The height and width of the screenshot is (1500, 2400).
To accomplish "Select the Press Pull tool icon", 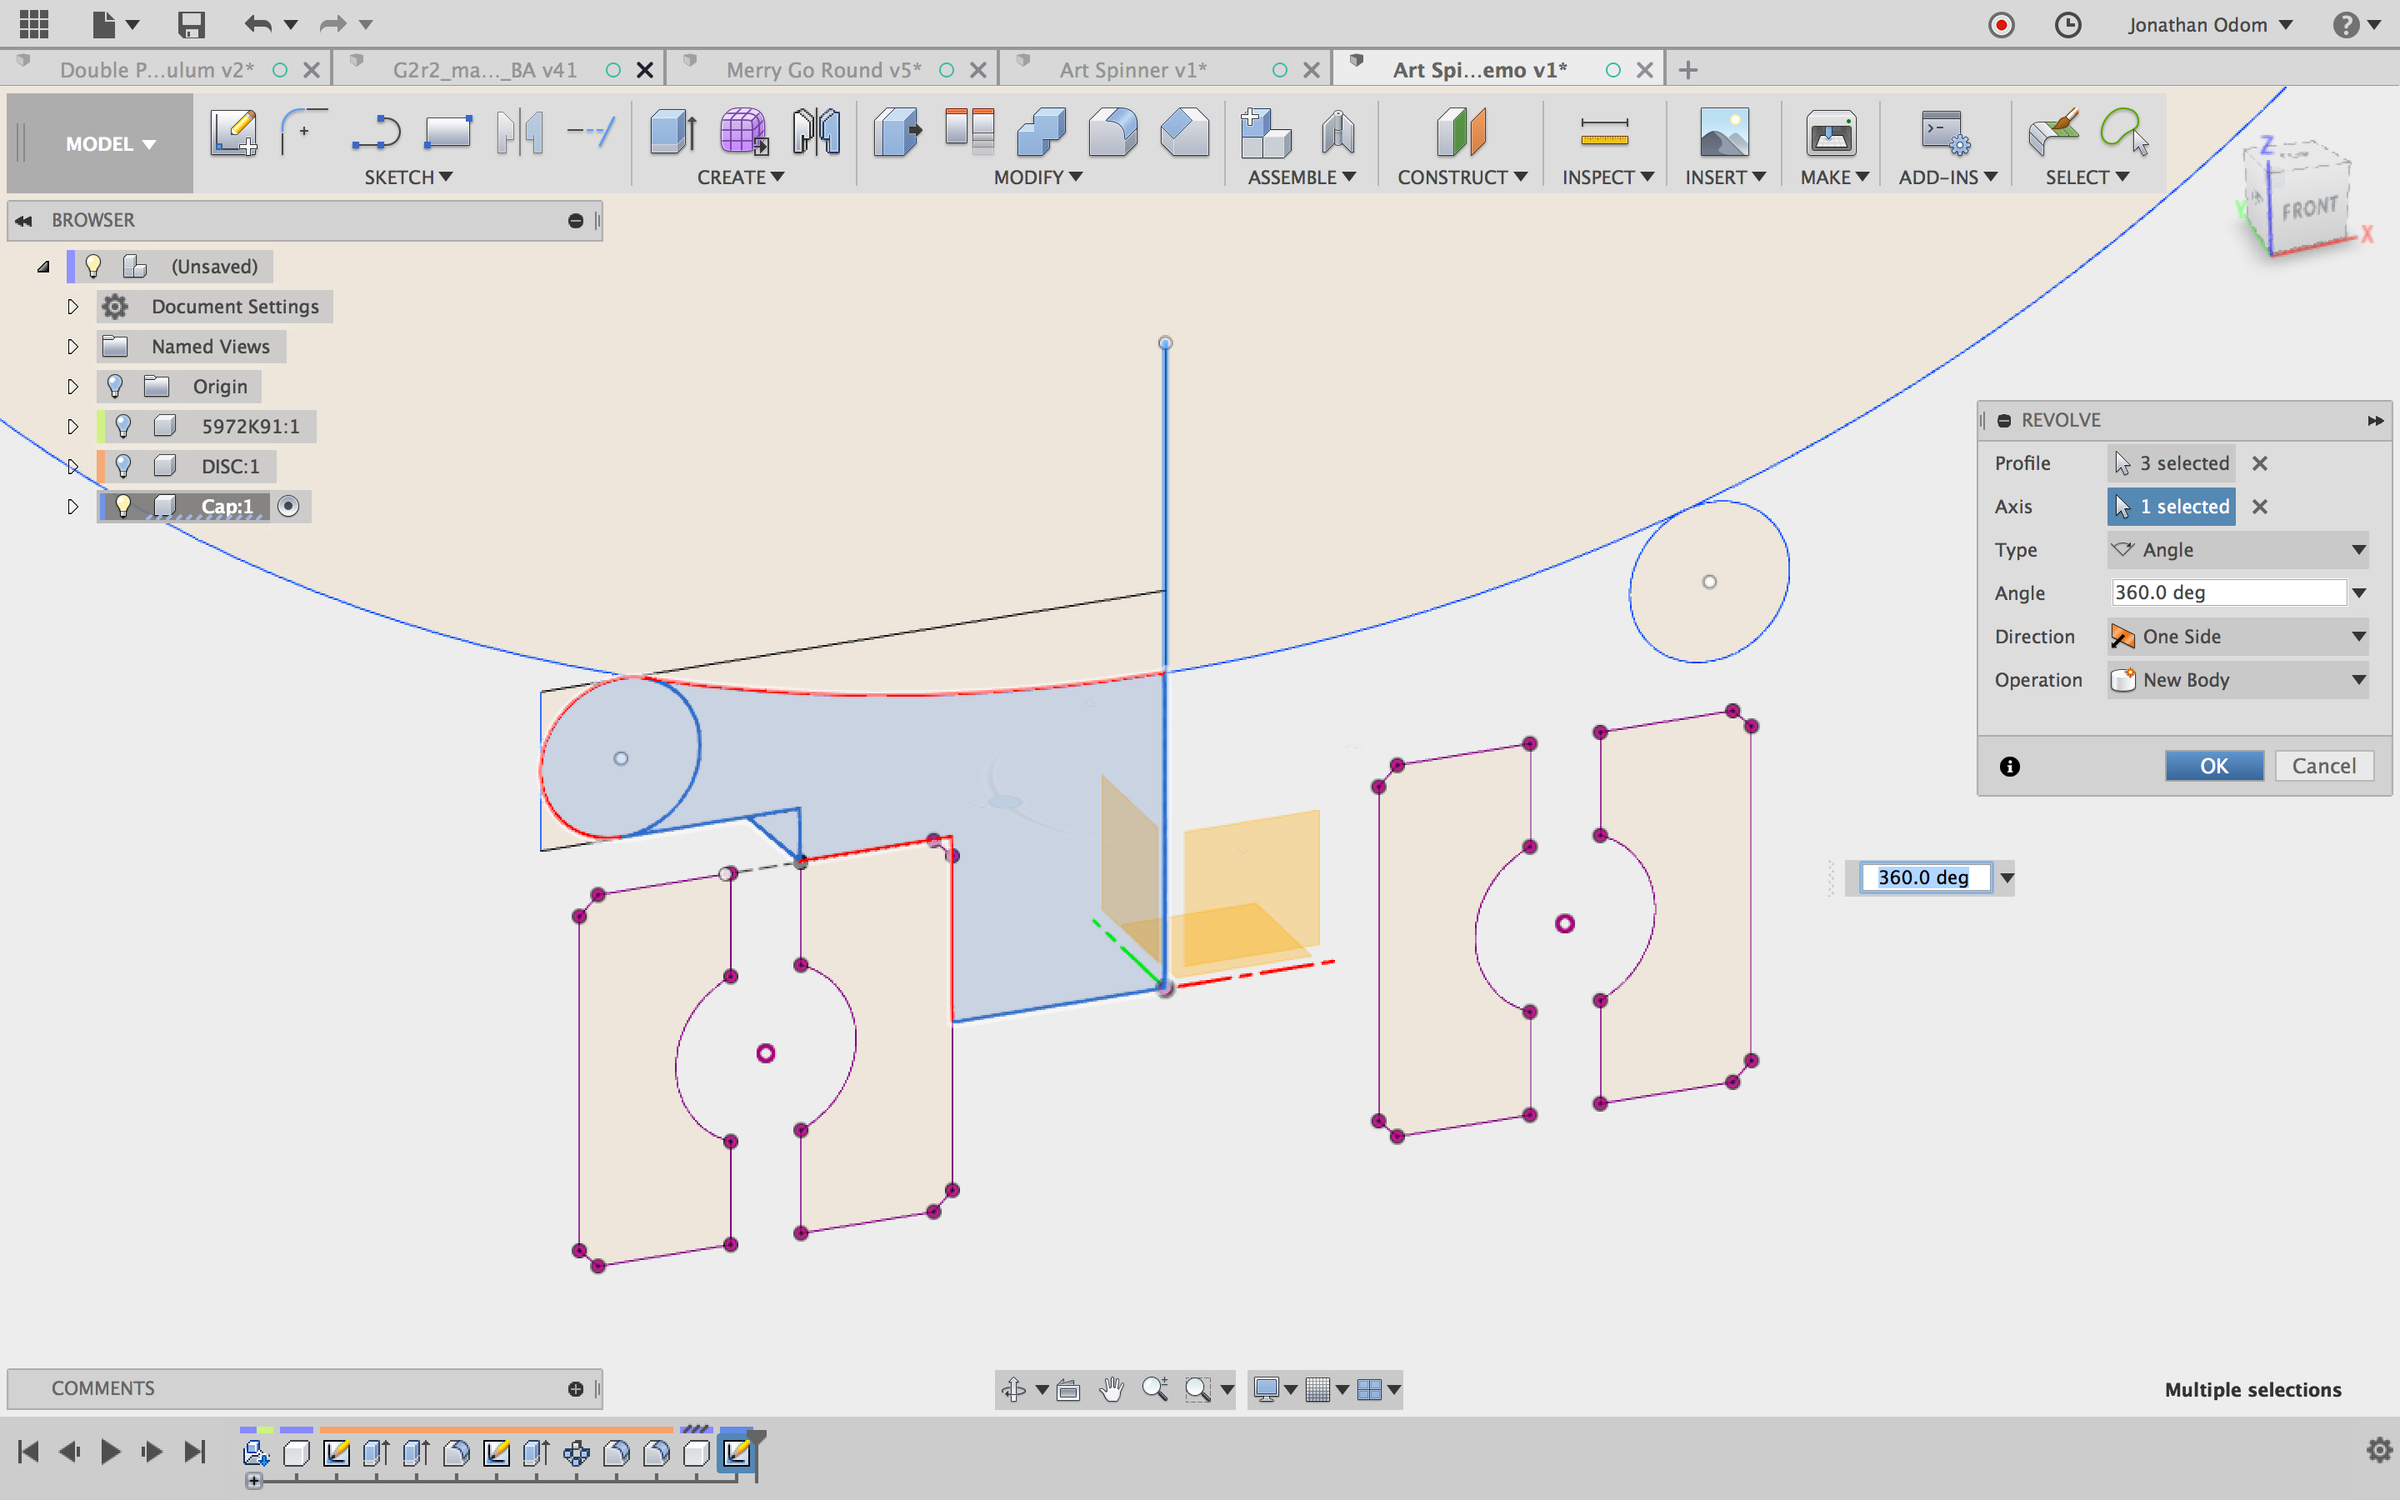I will tap(897, 133).
